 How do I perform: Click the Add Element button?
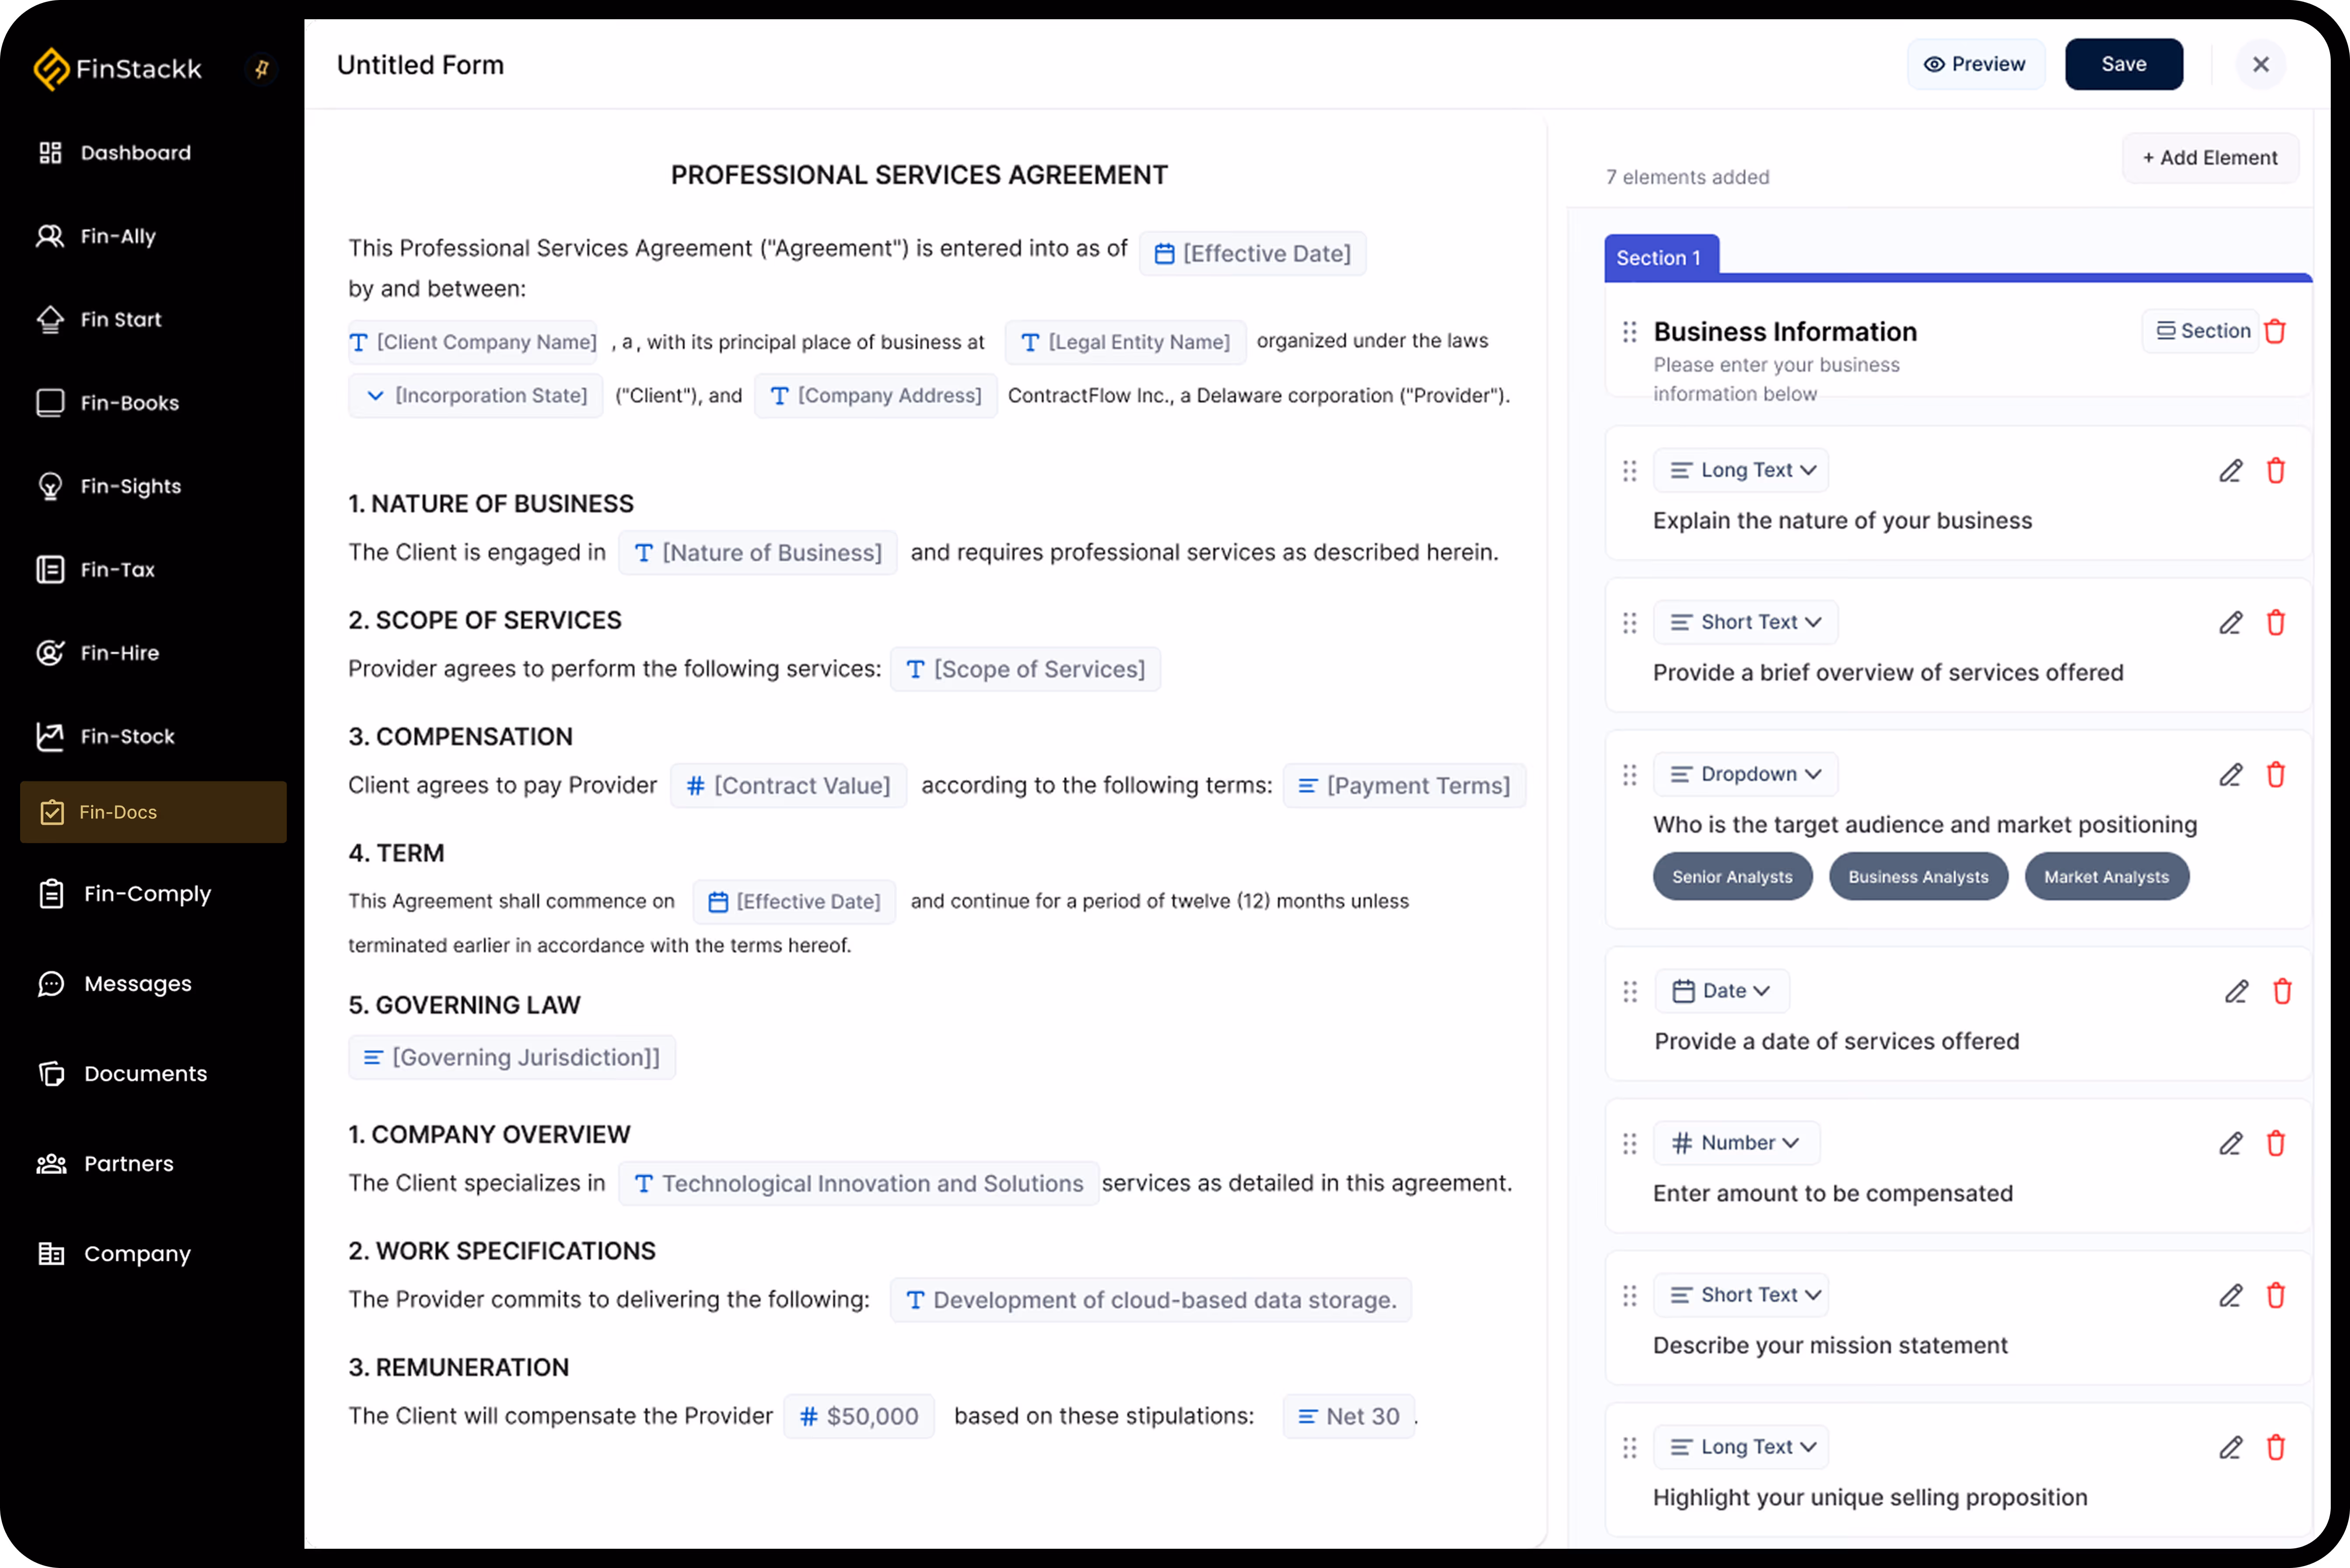coord(2209,158)
